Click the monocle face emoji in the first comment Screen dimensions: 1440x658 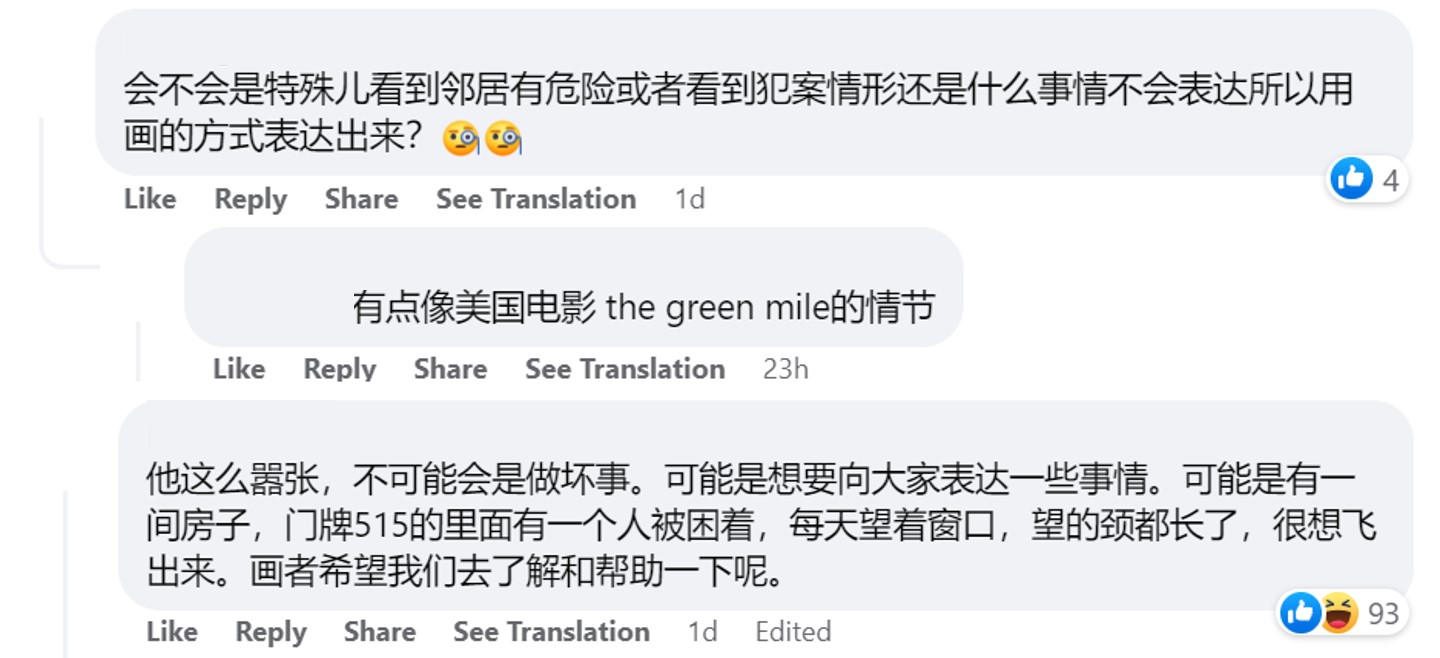tap(461, 139)
